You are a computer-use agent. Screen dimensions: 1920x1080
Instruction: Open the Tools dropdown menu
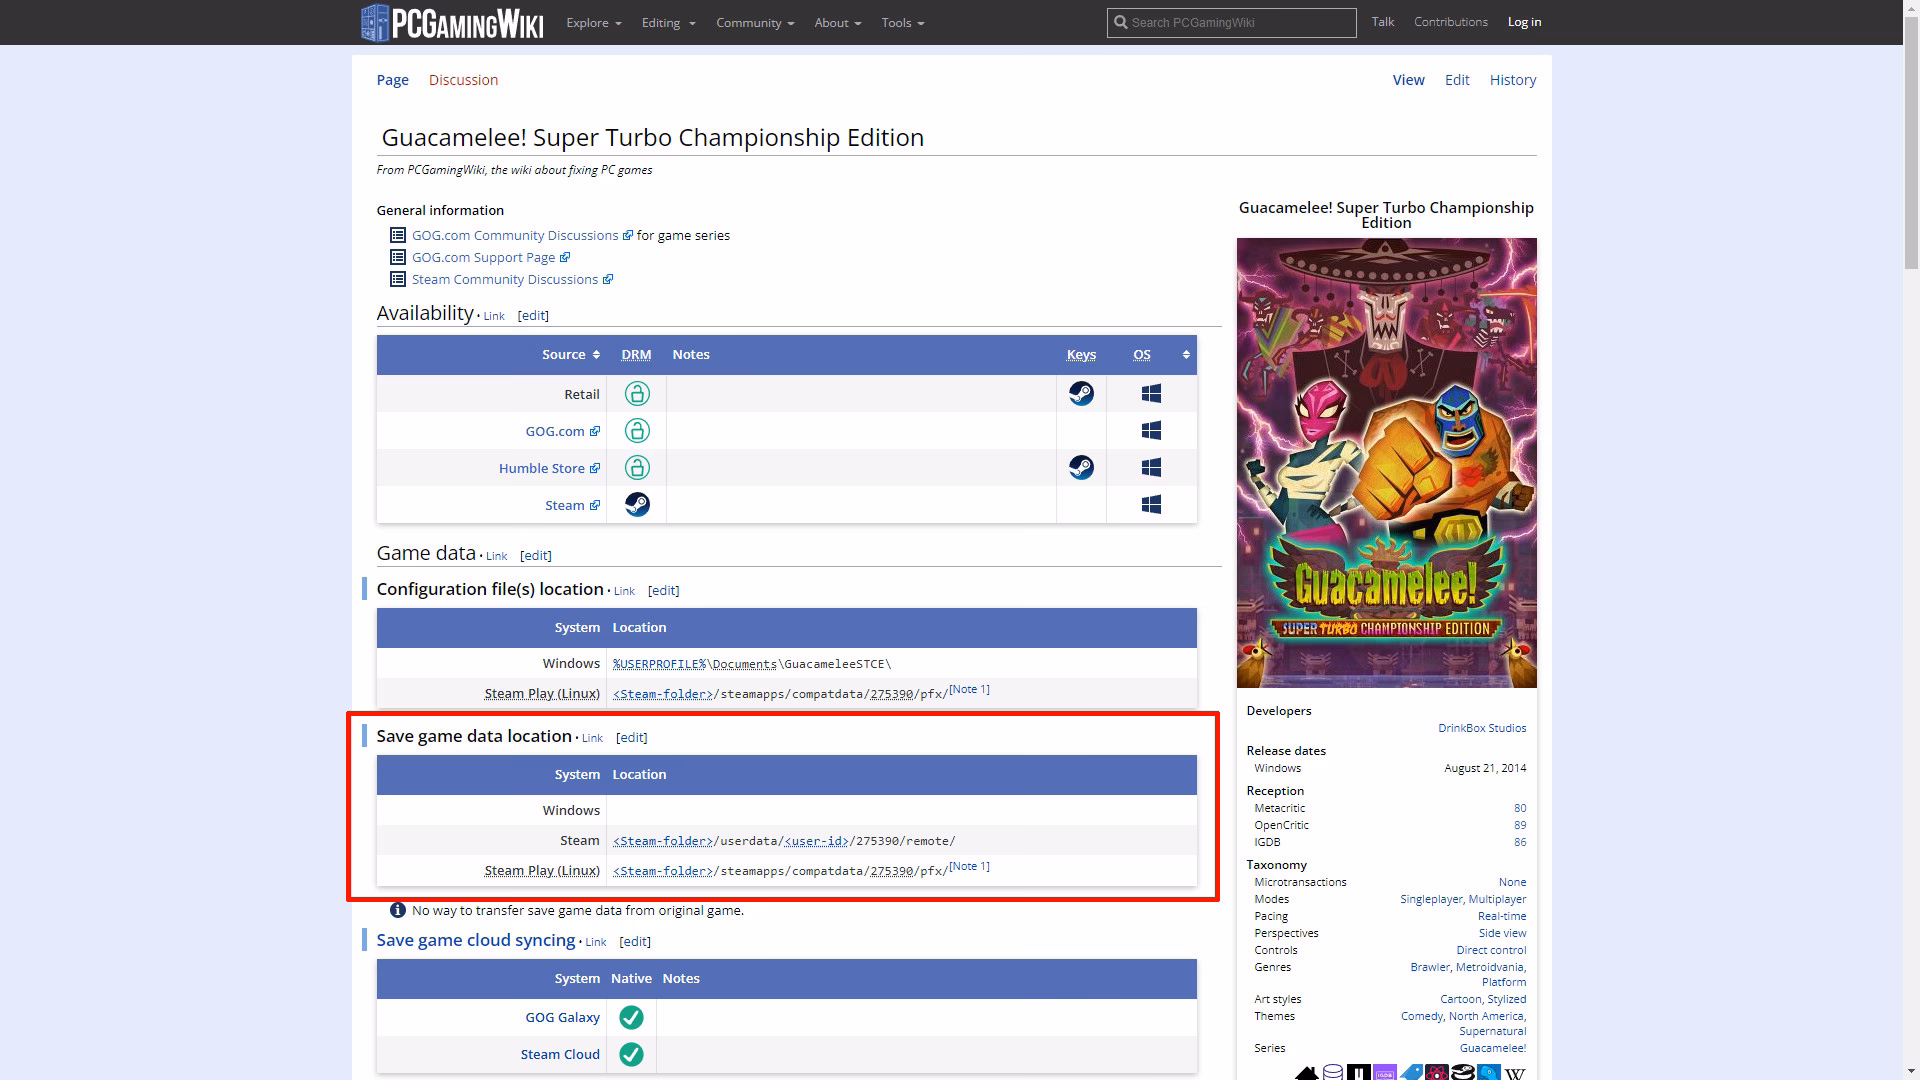[903, 22]
